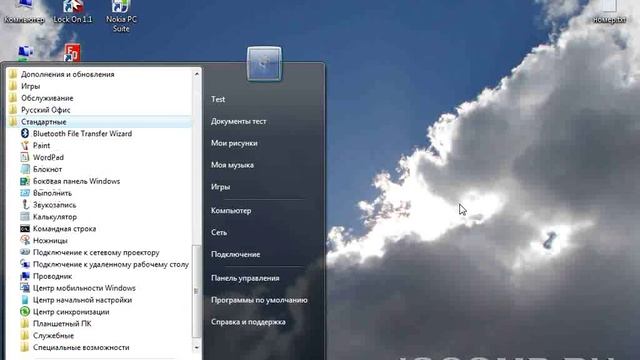Click the Ножницы snipping tool icon
Screen dimensions: 640x360
[25, 240]
